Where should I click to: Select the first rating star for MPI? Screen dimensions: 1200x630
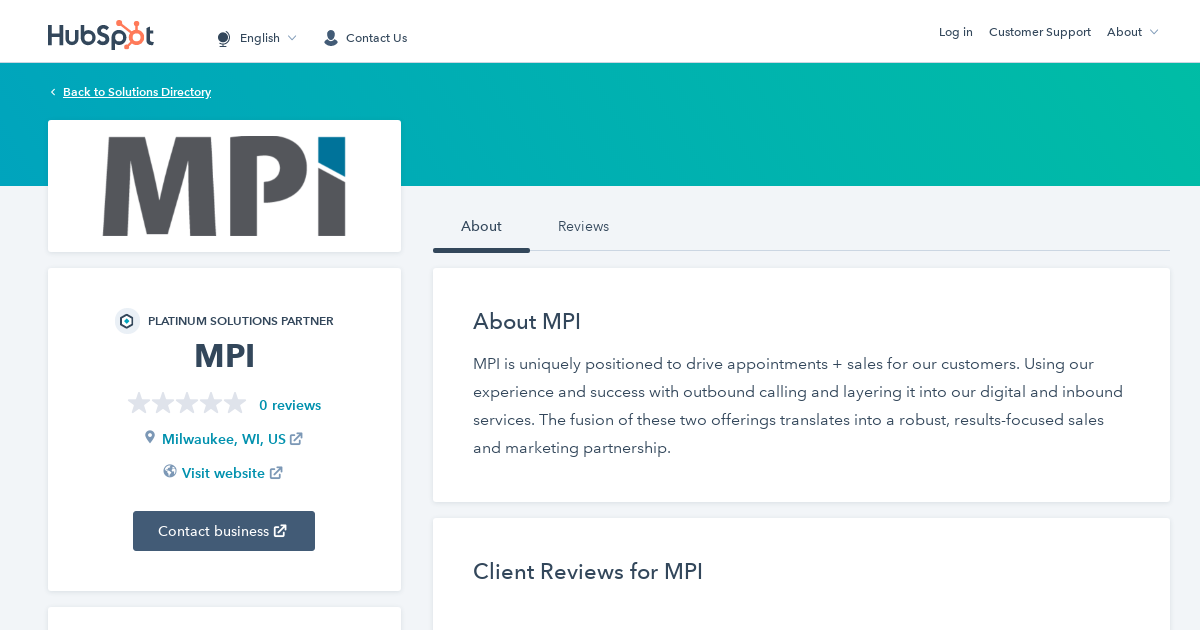(139, 403)
